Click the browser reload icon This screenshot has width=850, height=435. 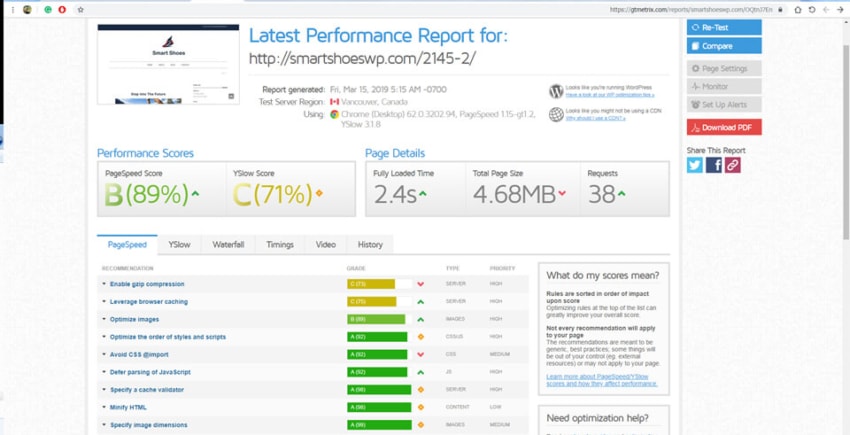pyautogui.click(x=812, y=9)
